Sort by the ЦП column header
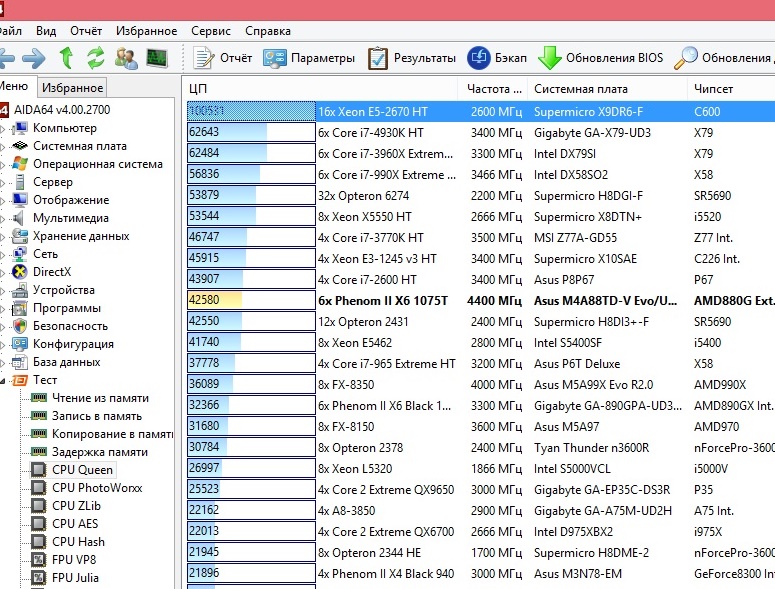This screenshot has width=775, height=589. click(x=321, y=89)
